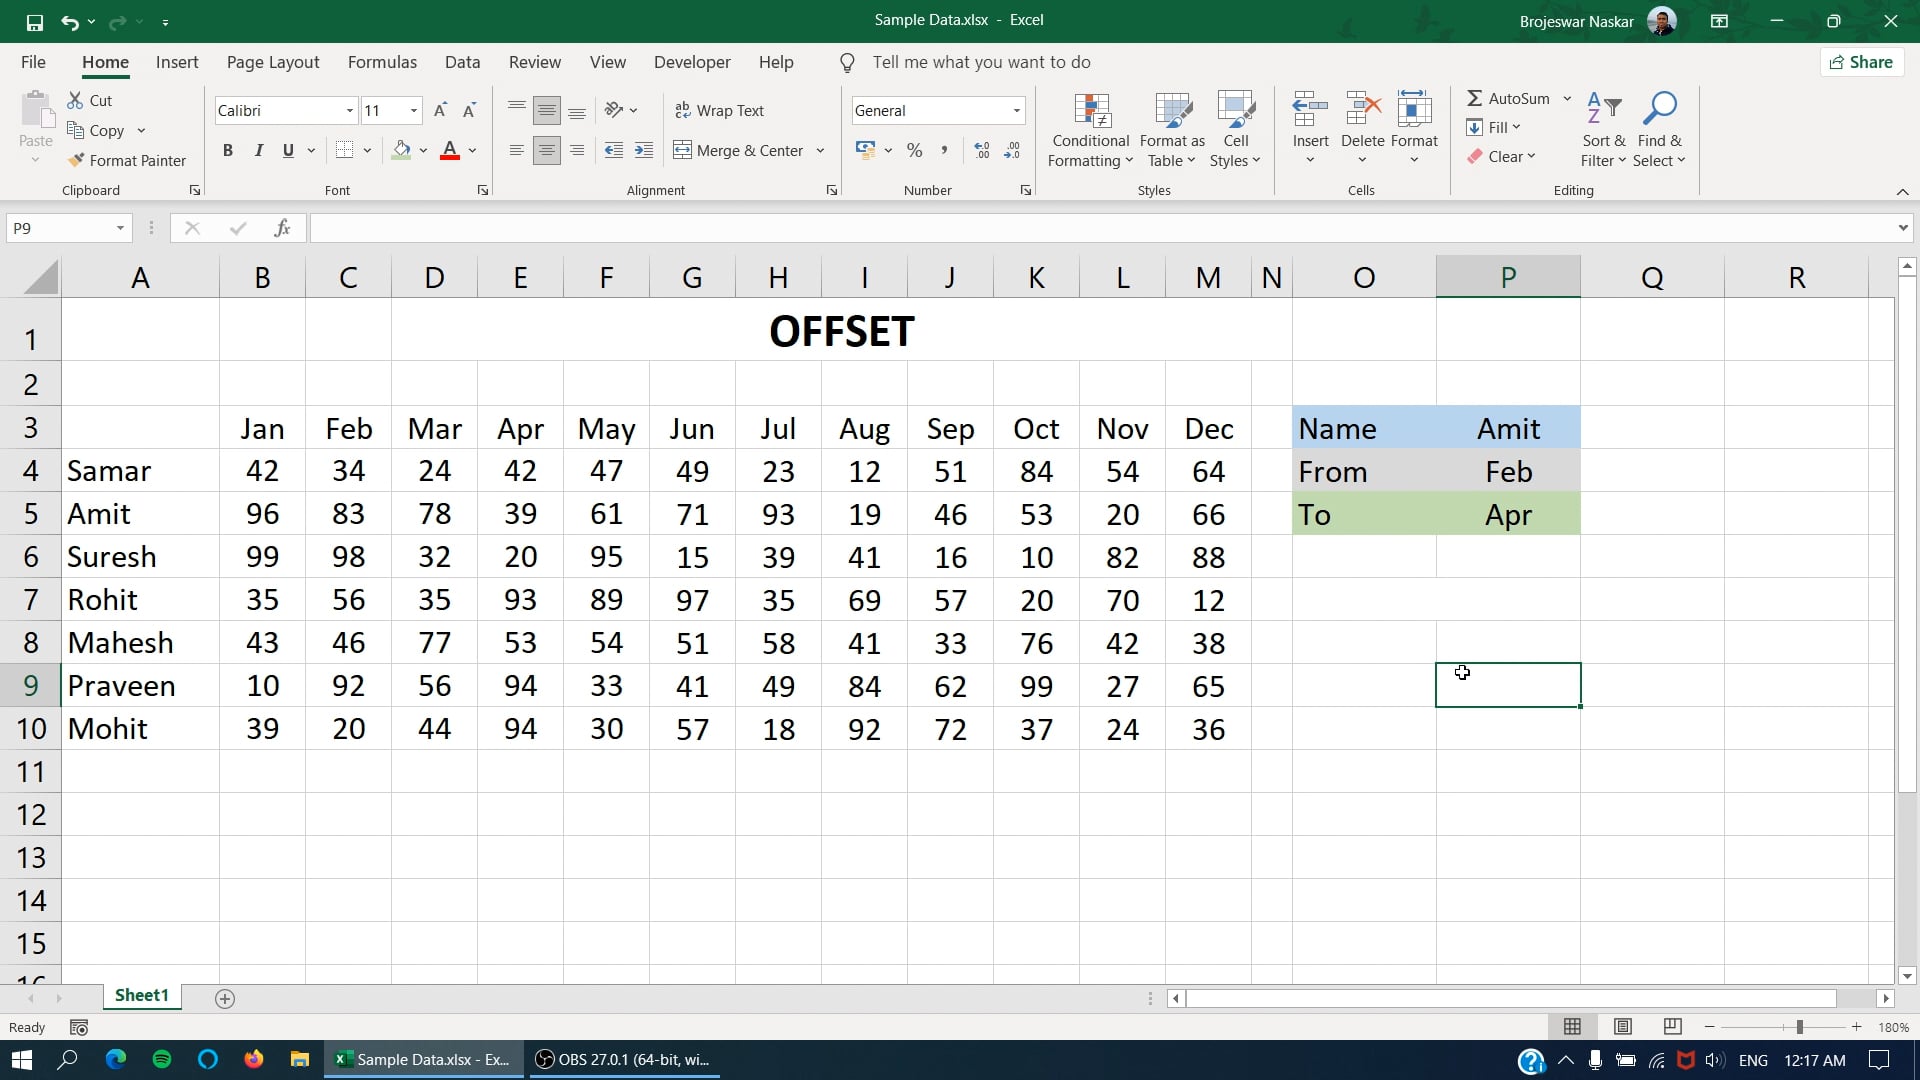1920x1080 pixels.
Task: Click the Undo arrow icon
Action: 69,21
